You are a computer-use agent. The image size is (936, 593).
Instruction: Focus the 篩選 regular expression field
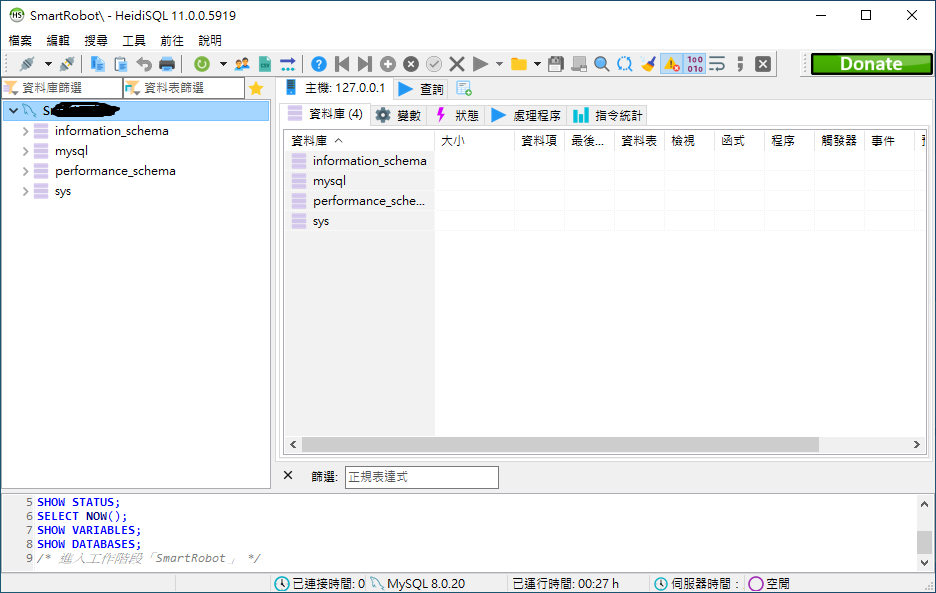point(421,477)
